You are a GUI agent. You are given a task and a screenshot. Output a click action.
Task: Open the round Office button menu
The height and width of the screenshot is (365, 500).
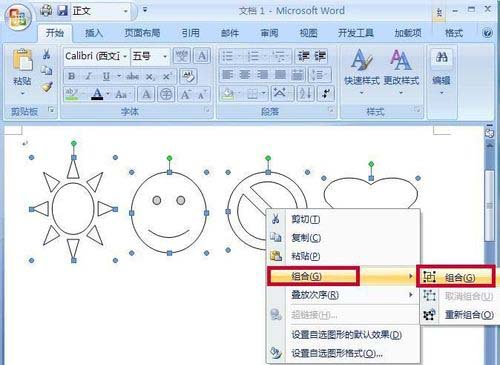coord(18,17)
